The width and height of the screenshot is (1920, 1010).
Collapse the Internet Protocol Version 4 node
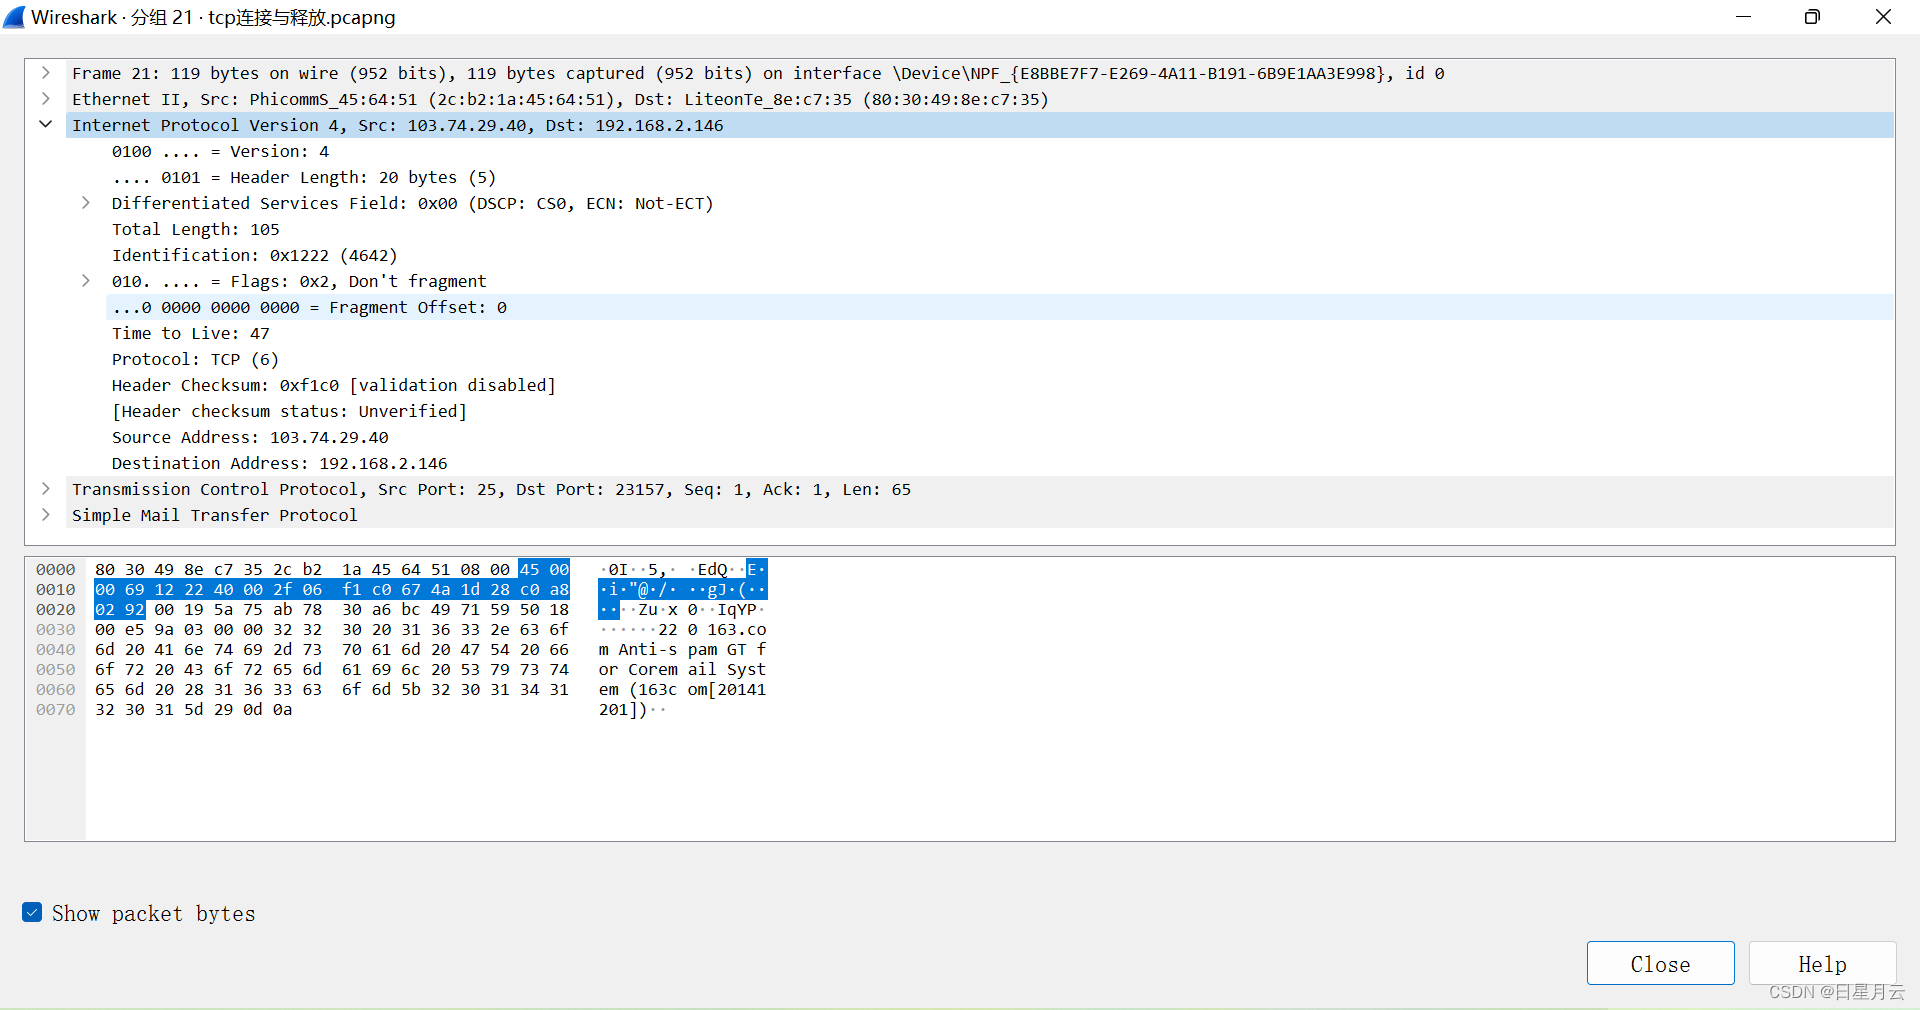click(45, 125)
